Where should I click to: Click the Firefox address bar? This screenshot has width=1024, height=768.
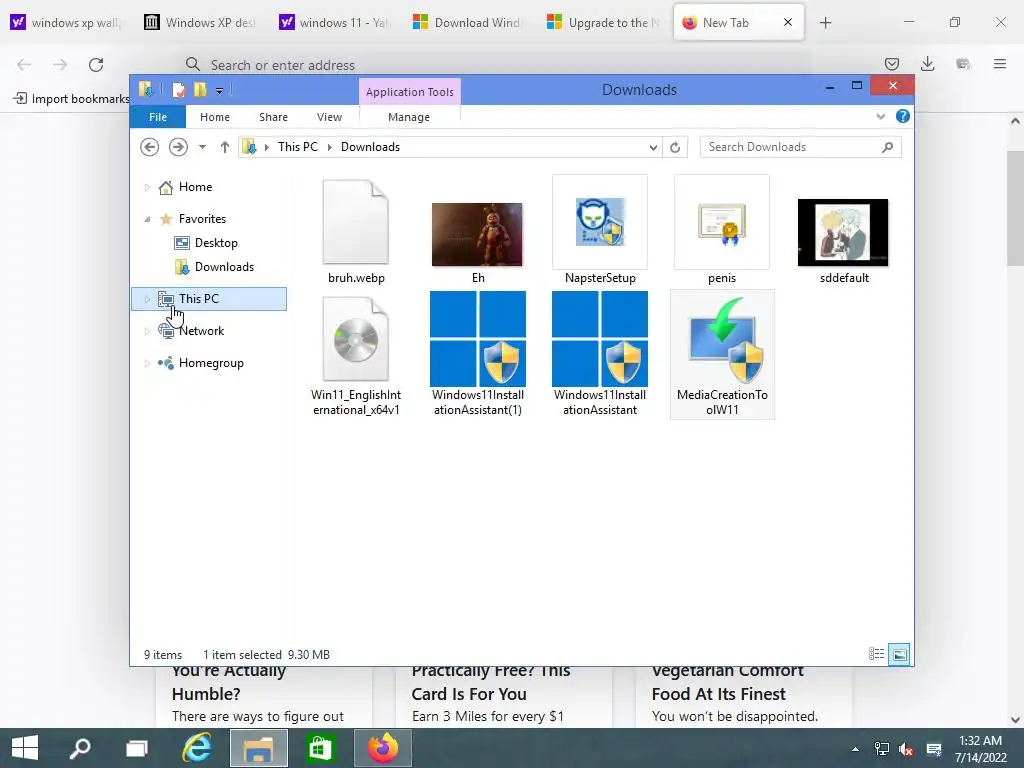(x=496, y=65)
